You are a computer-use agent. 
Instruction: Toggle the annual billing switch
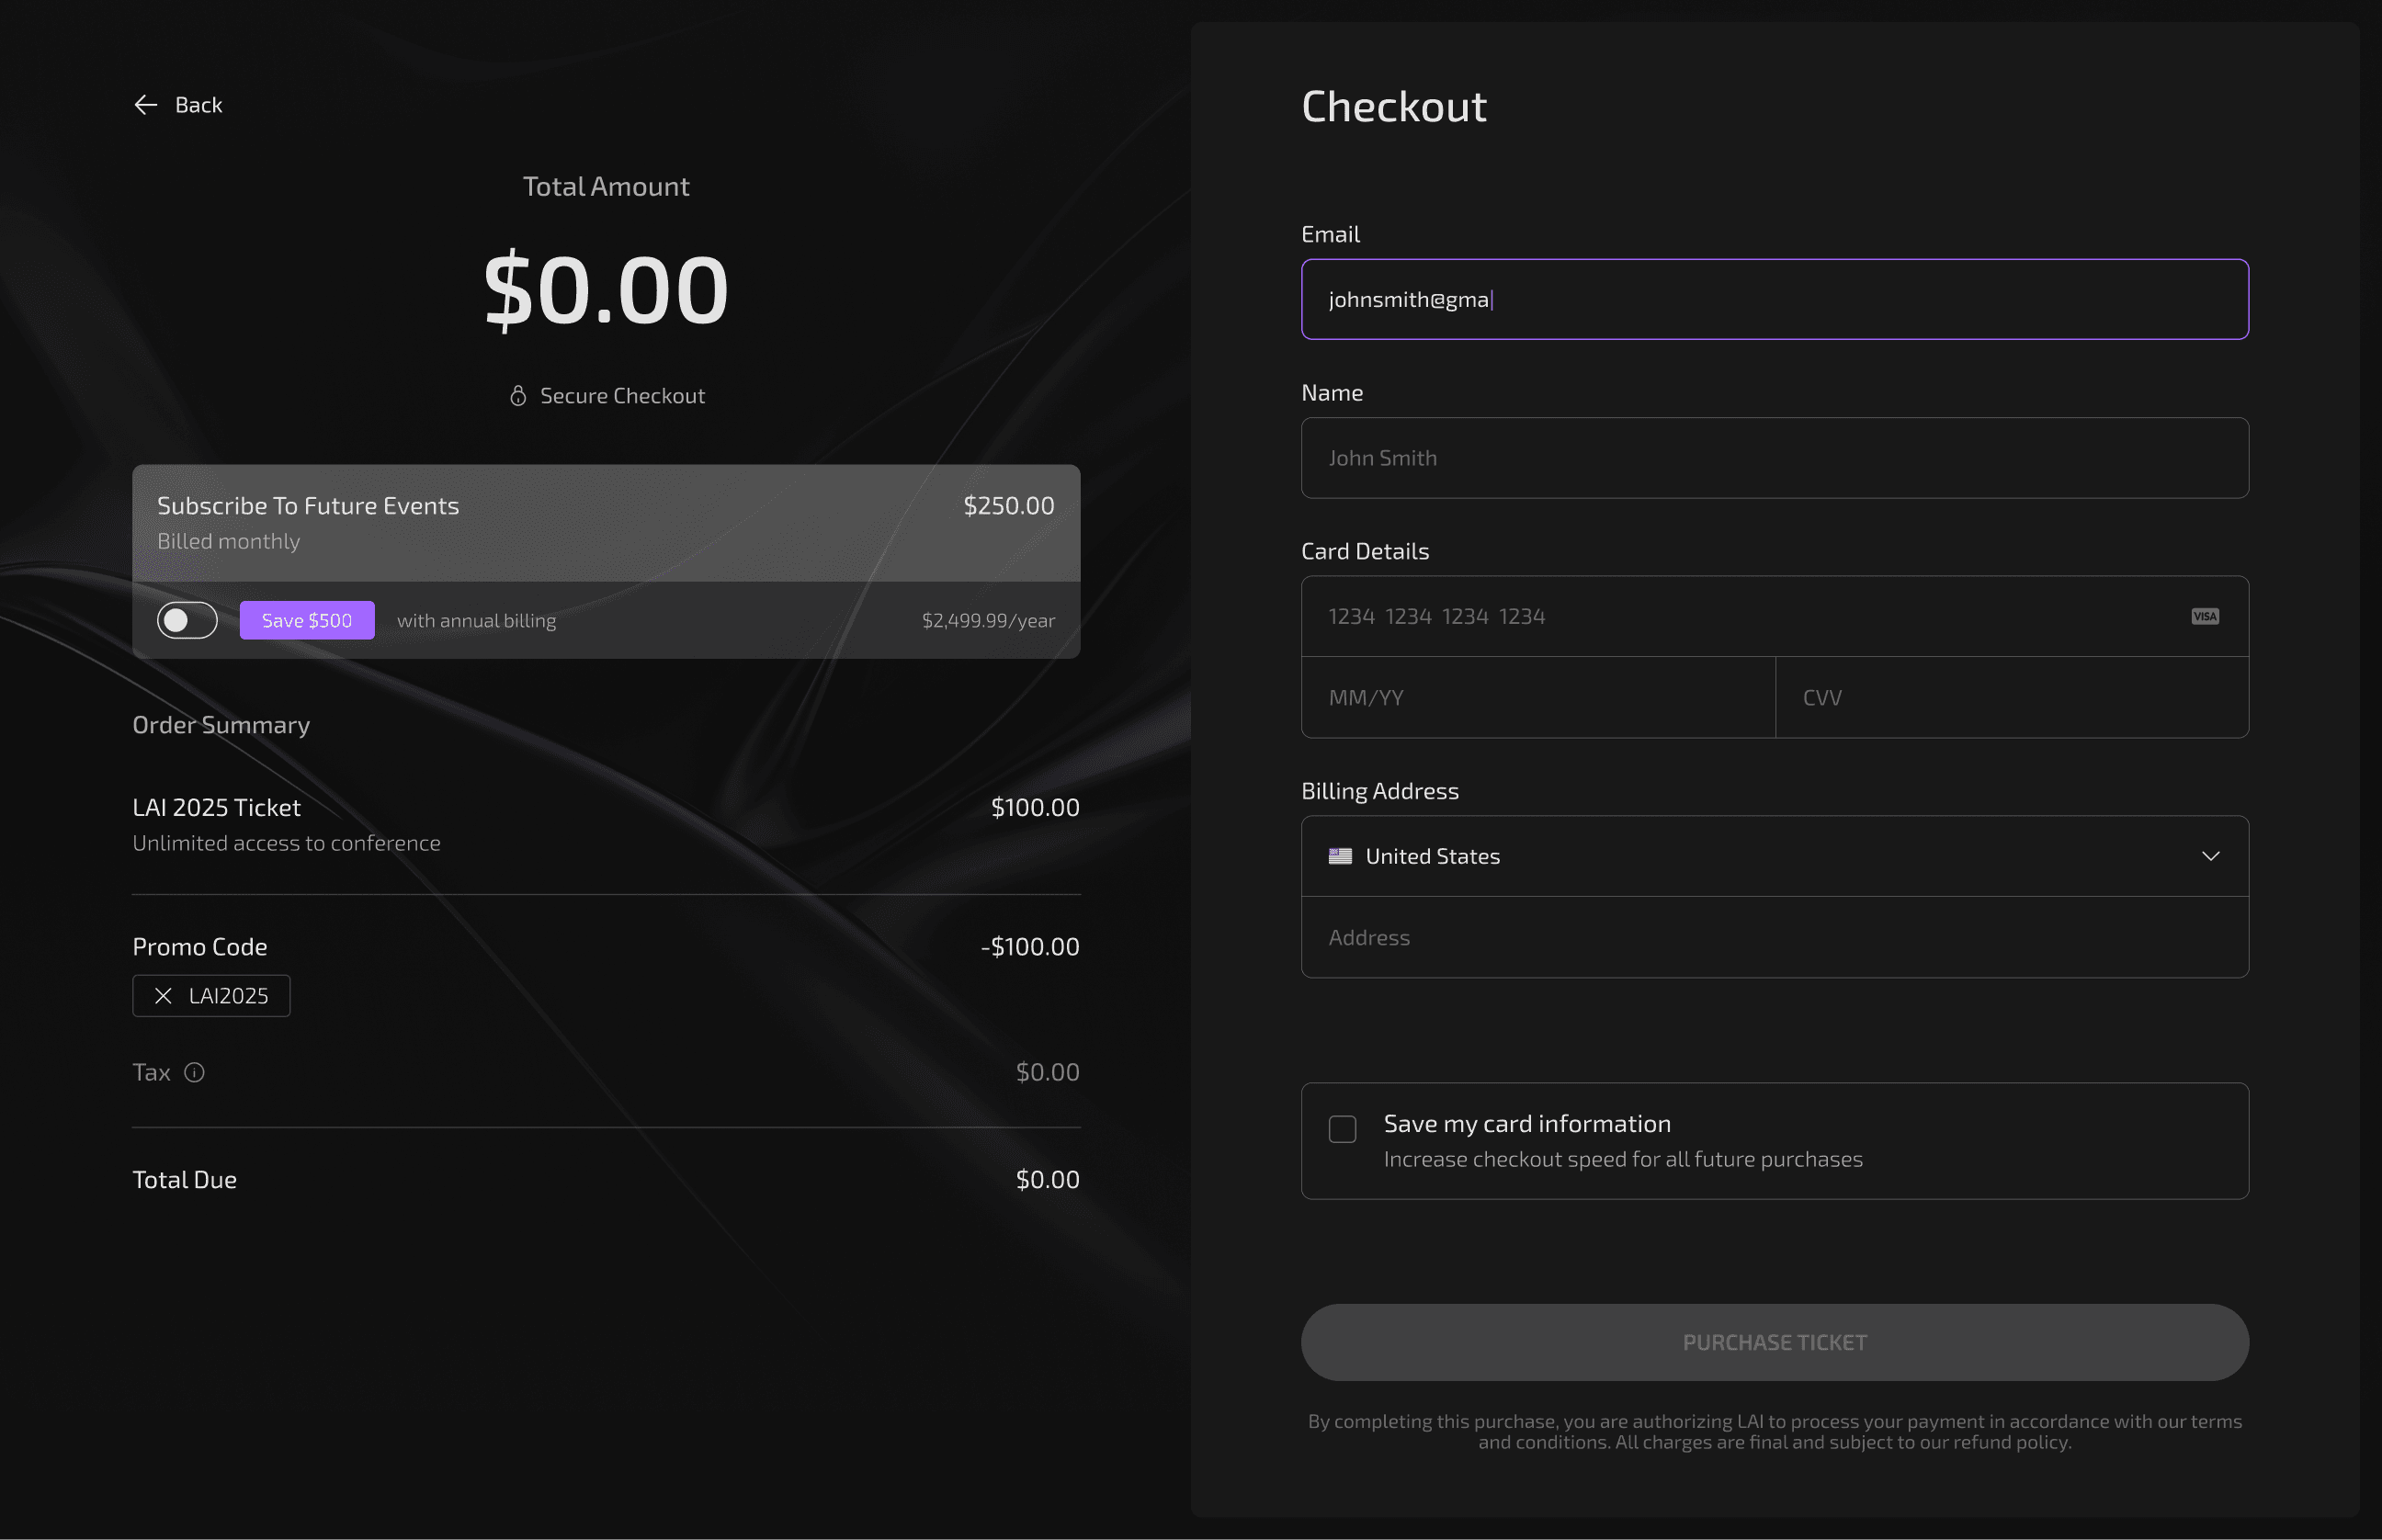coord(187,620)
